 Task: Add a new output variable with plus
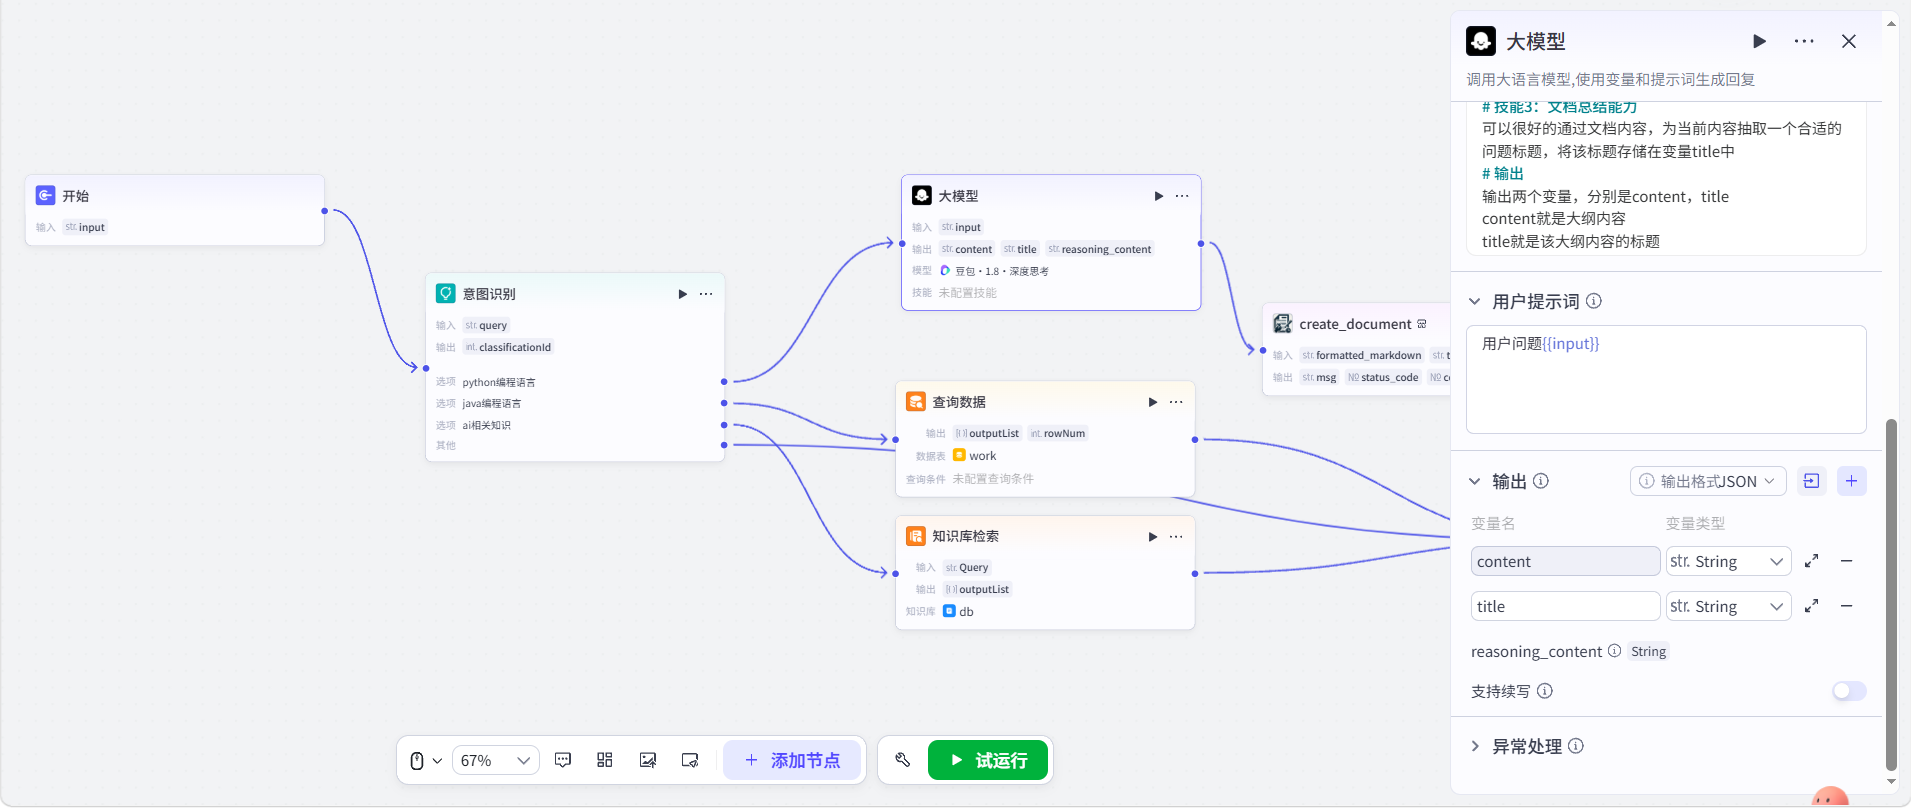tap(1852, 481)
